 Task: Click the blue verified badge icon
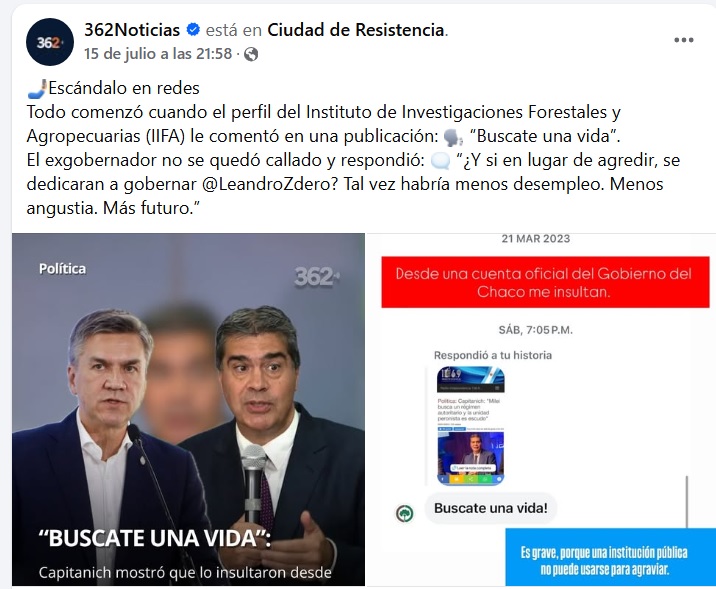[193, 30]
